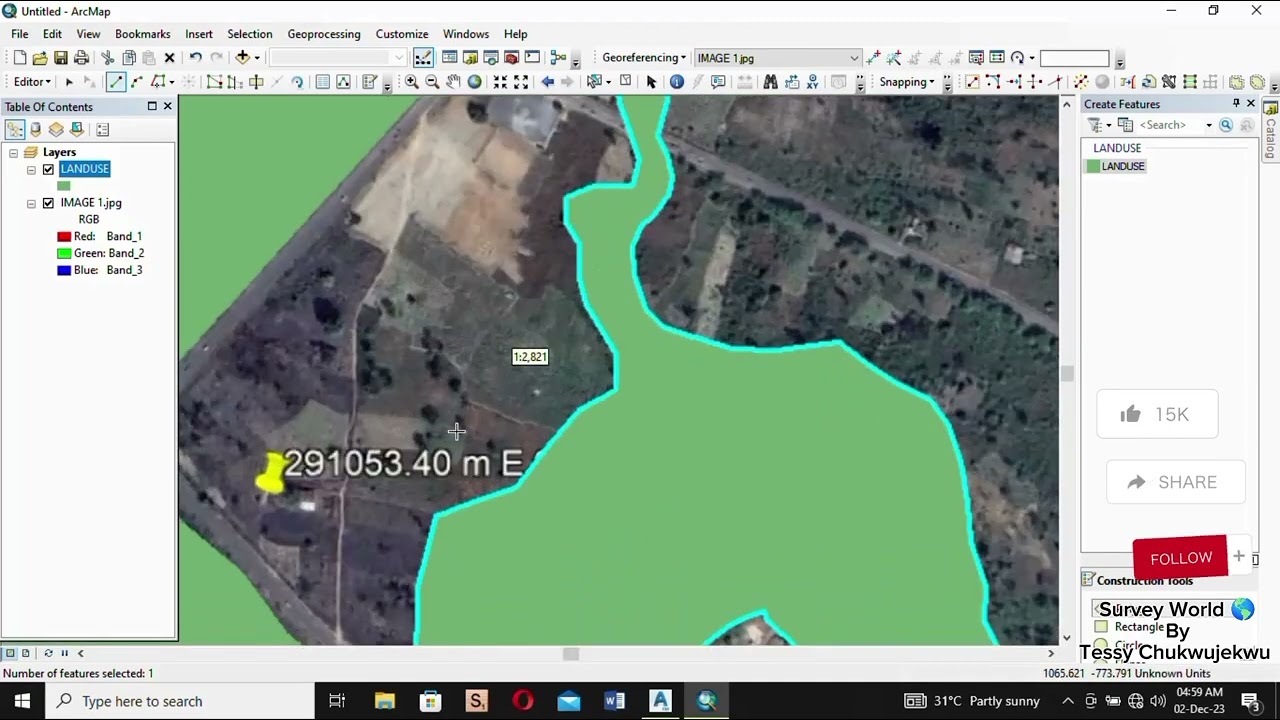Image resolution: width=1280 pixels, height=720 pixels.
Task: Open the Insert menu
Action: [199, 34]
